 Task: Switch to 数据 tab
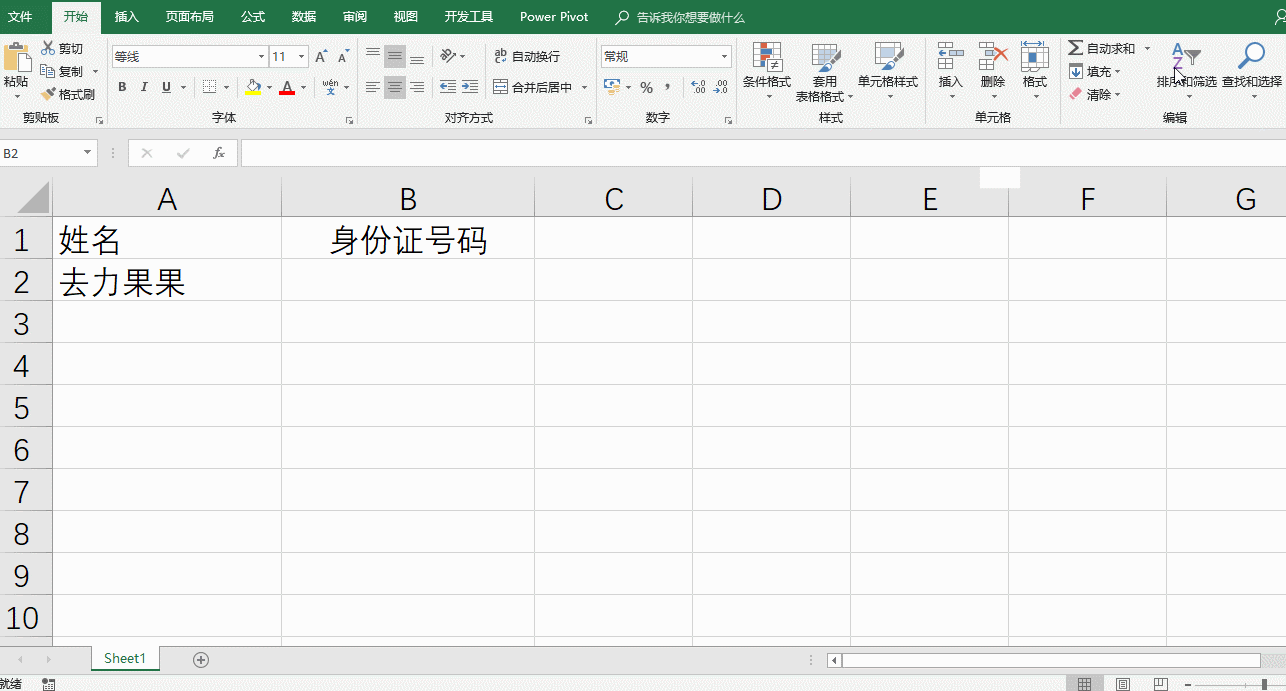click(304, 17)
